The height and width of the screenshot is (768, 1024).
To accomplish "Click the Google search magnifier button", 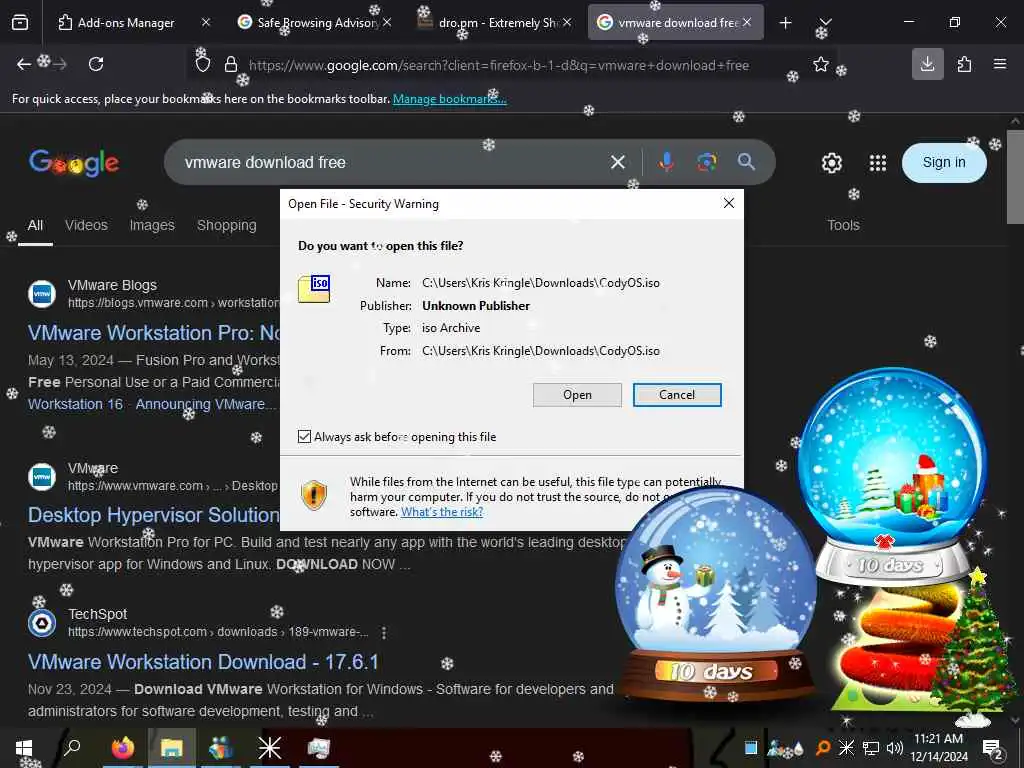I will point(746,162).
